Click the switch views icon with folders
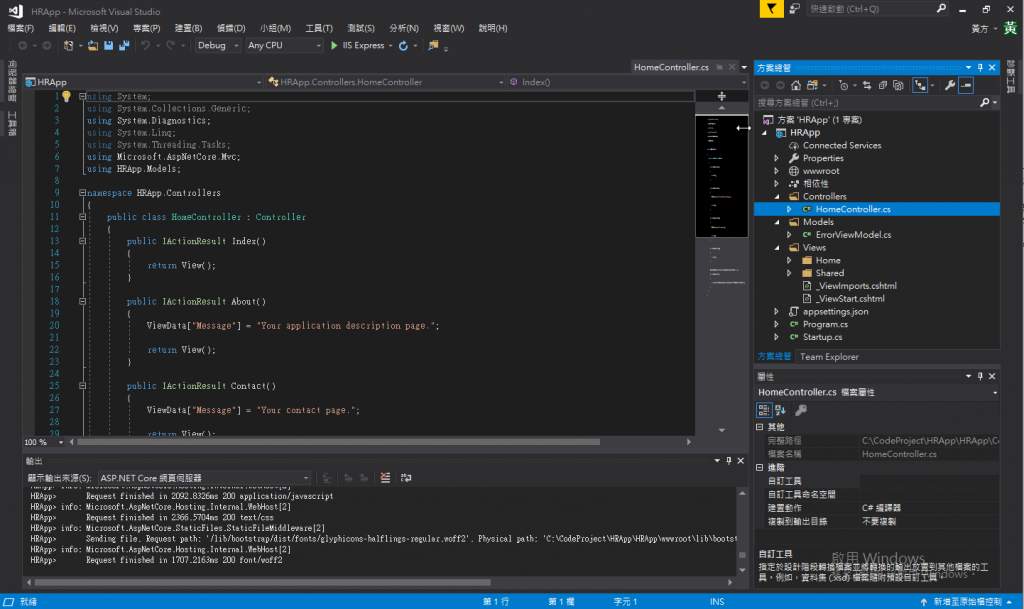The height and width of the screenshot is (609, 1024). 812,86
